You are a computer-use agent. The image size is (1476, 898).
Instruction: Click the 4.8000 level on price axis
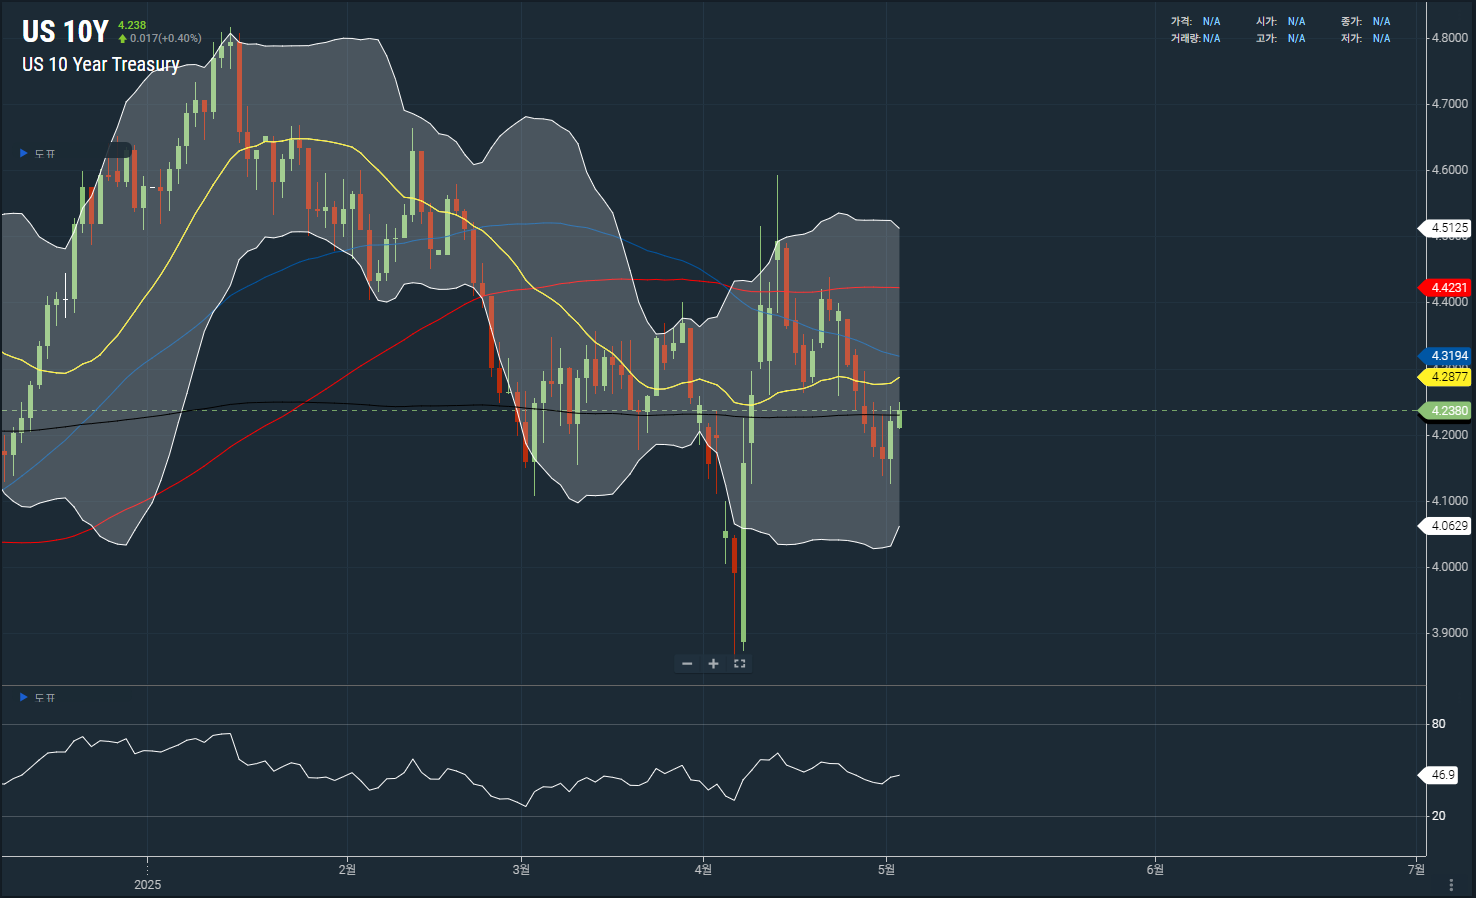point(1449,38)
